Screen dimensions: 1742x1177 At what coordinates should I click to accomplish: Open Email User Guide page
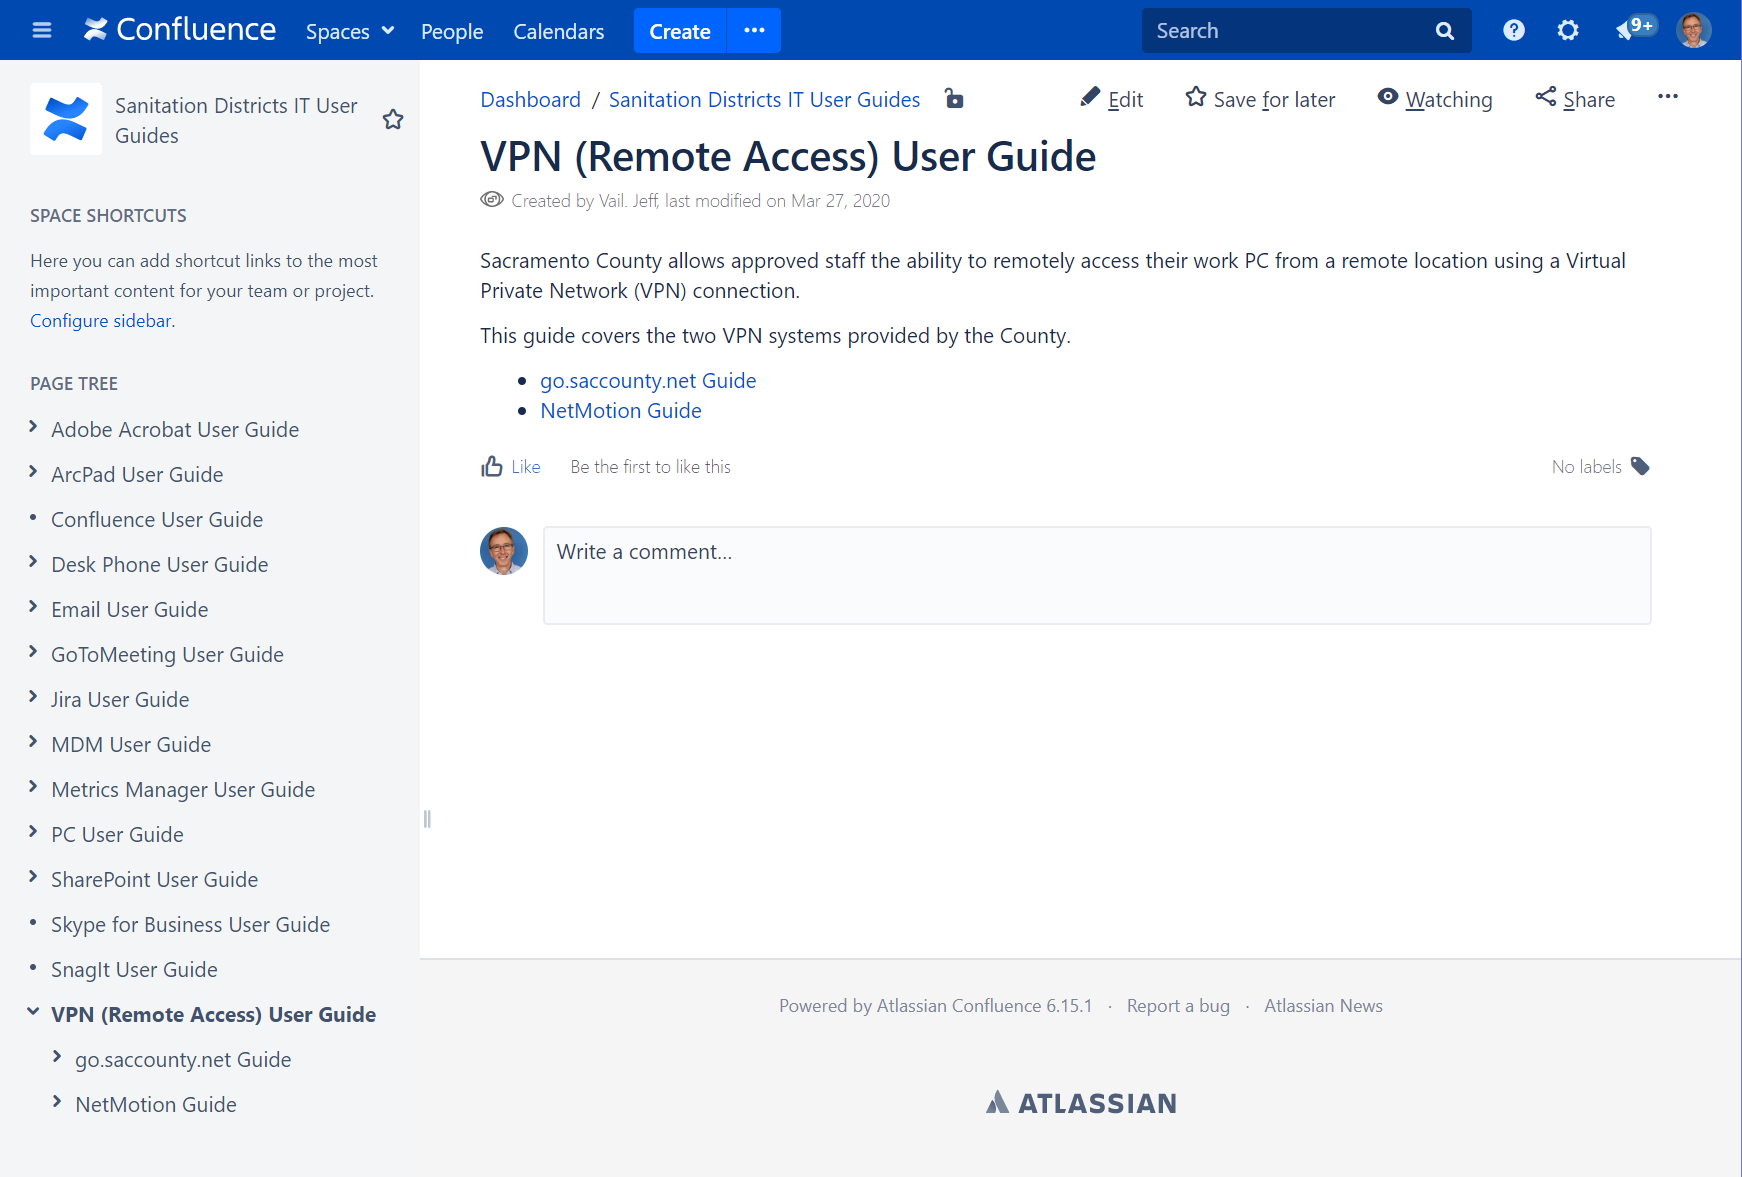(x=130, y=610)
